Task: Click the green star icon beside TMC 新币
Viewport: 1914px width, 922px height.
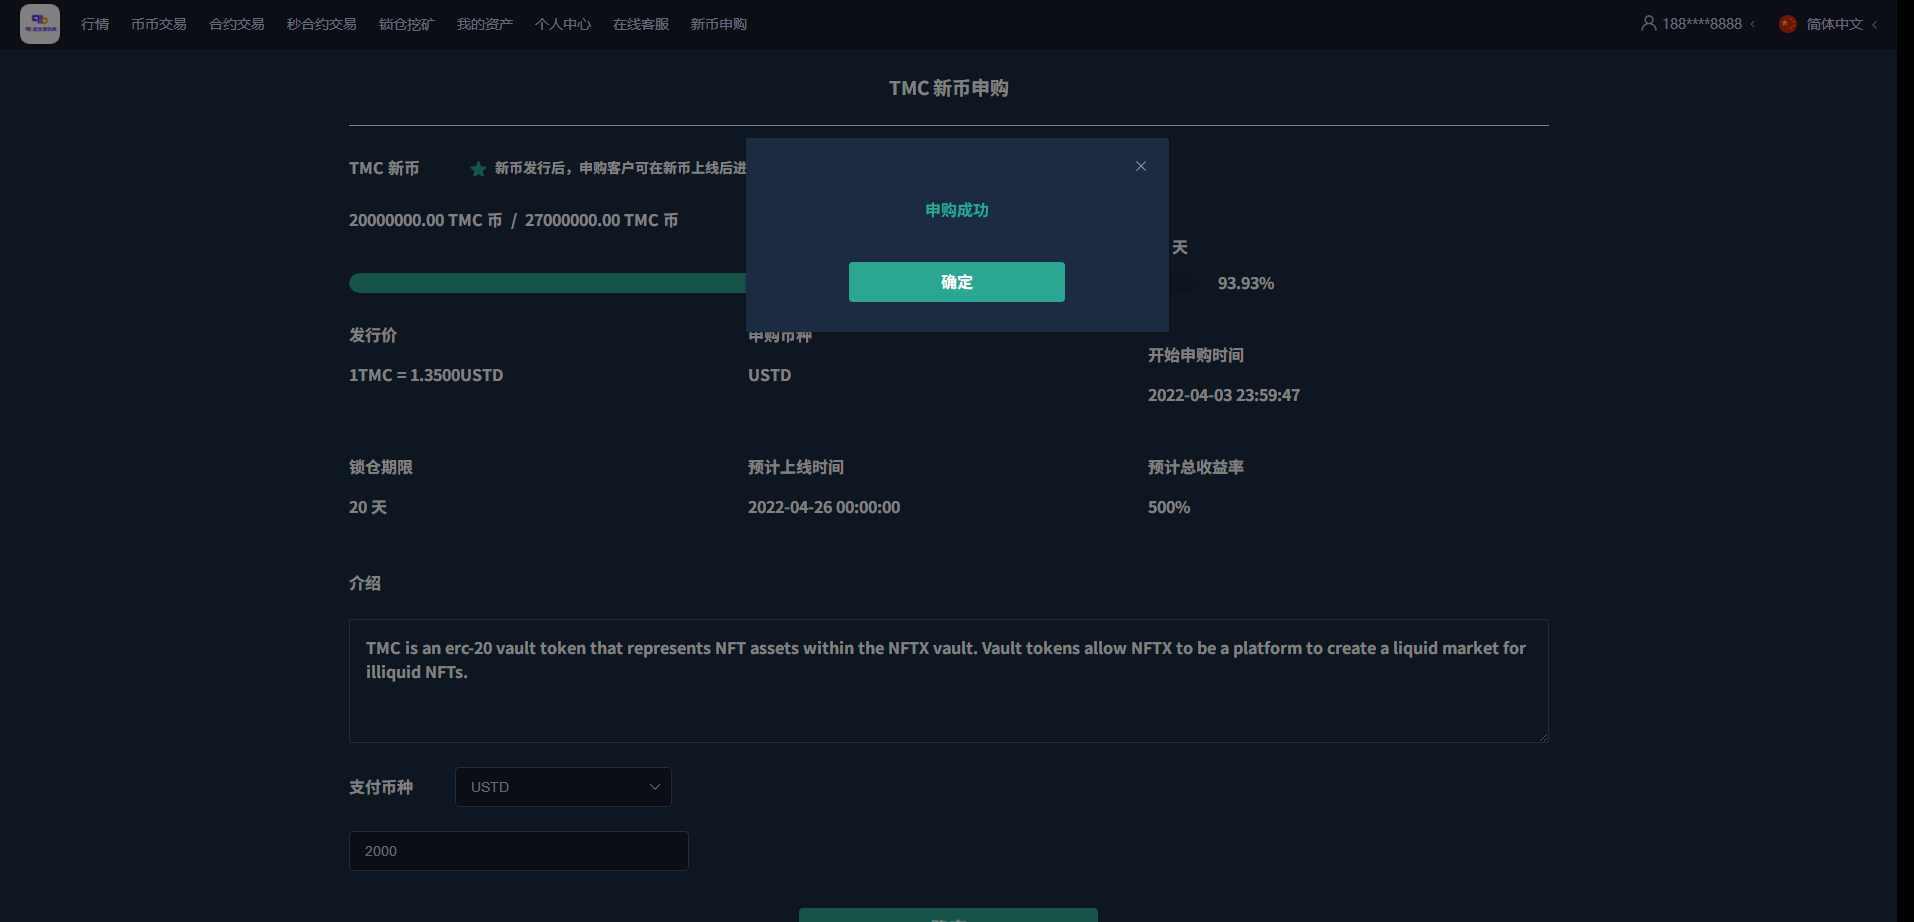Action: [478, 169]
